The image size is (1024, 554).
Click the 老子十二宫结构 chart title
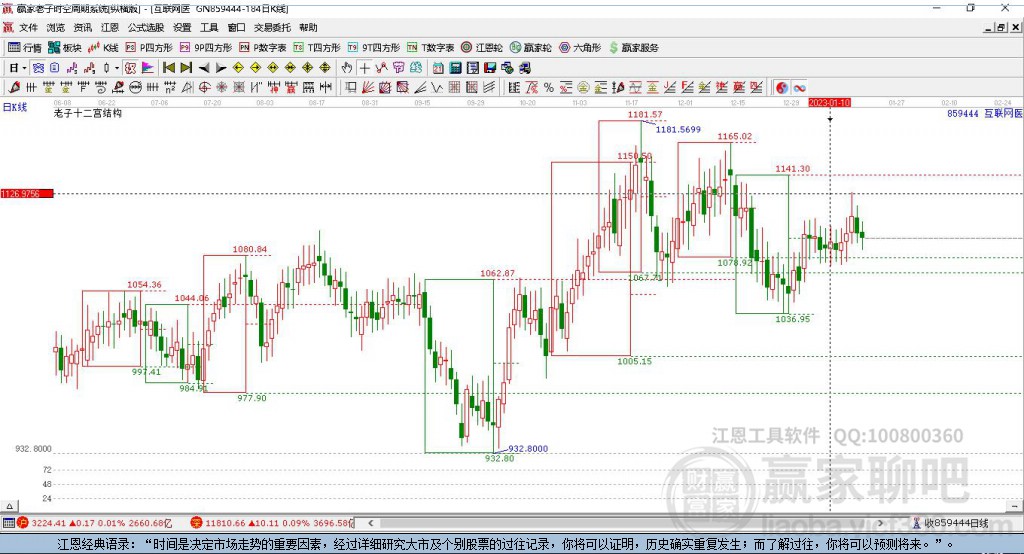tap(88, 113)
